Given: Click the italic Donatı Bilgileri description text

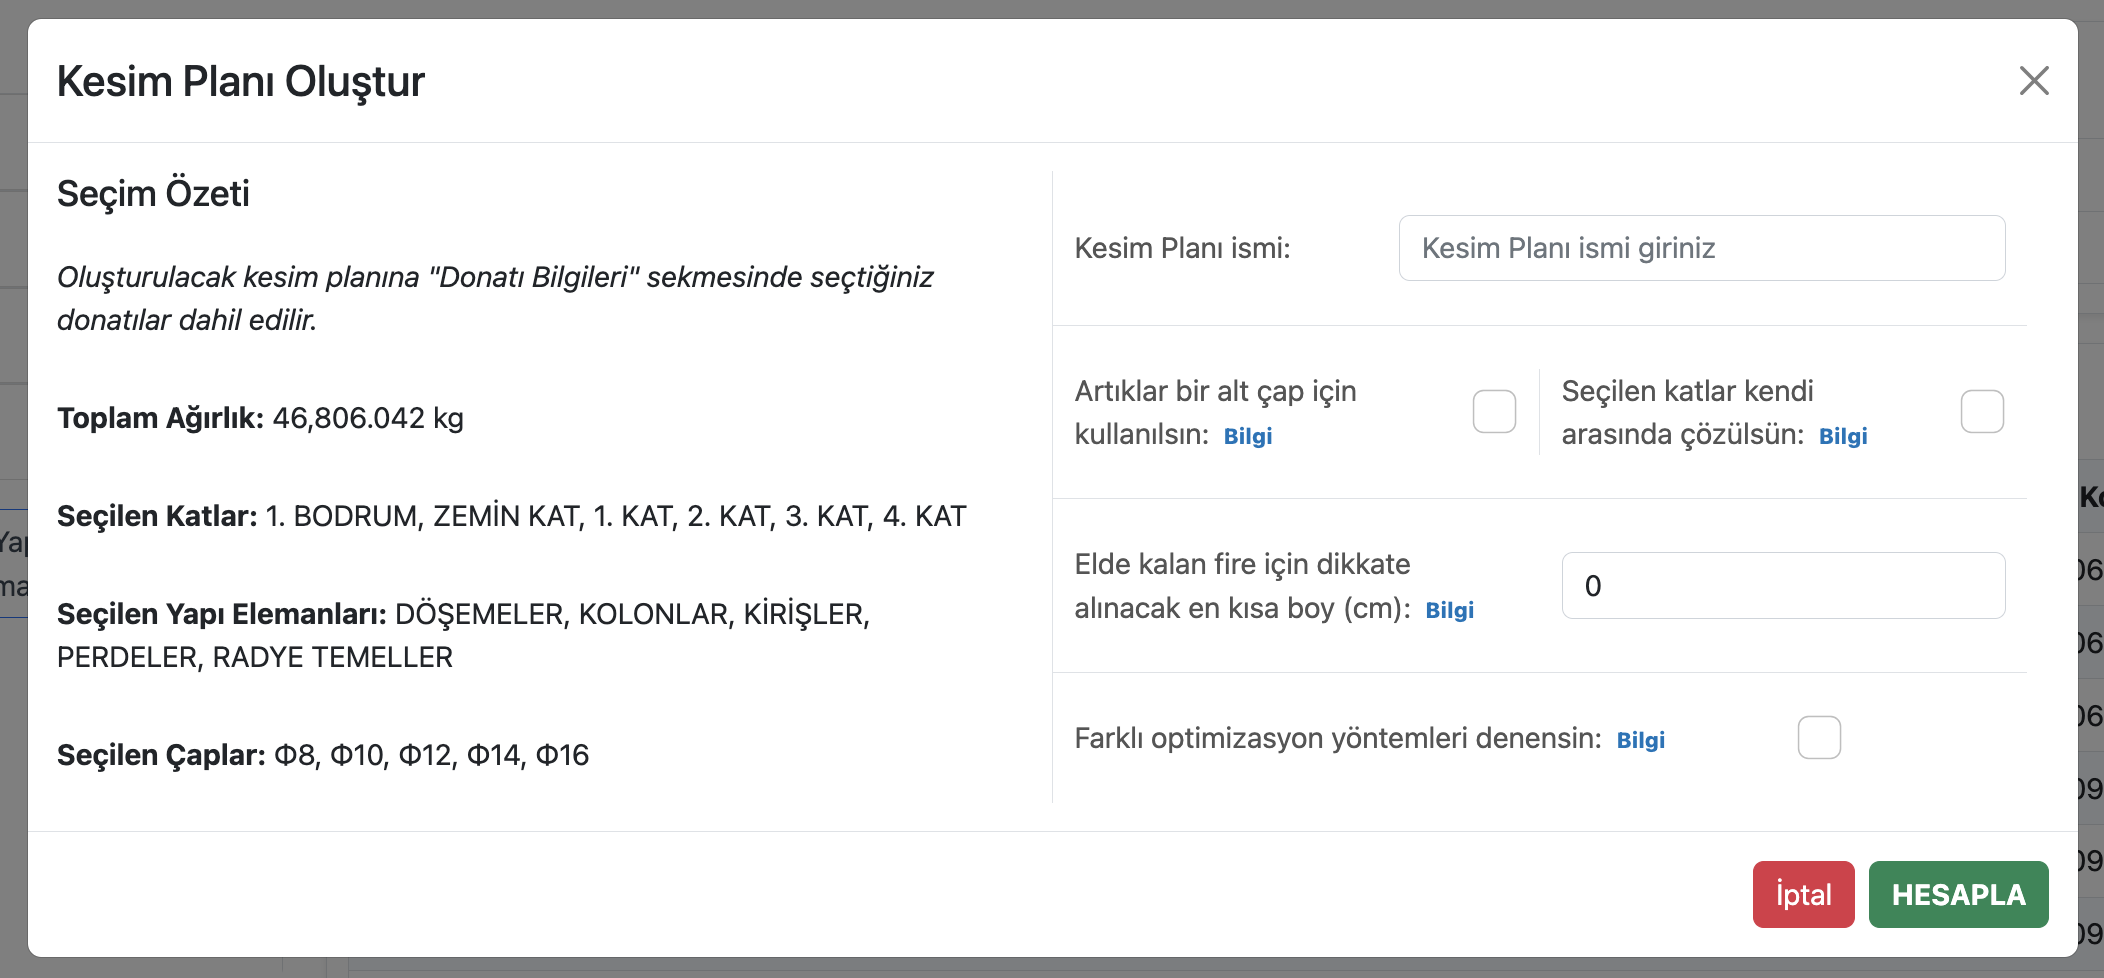Looking at the screenshot, I should click(x=495, y=277).
